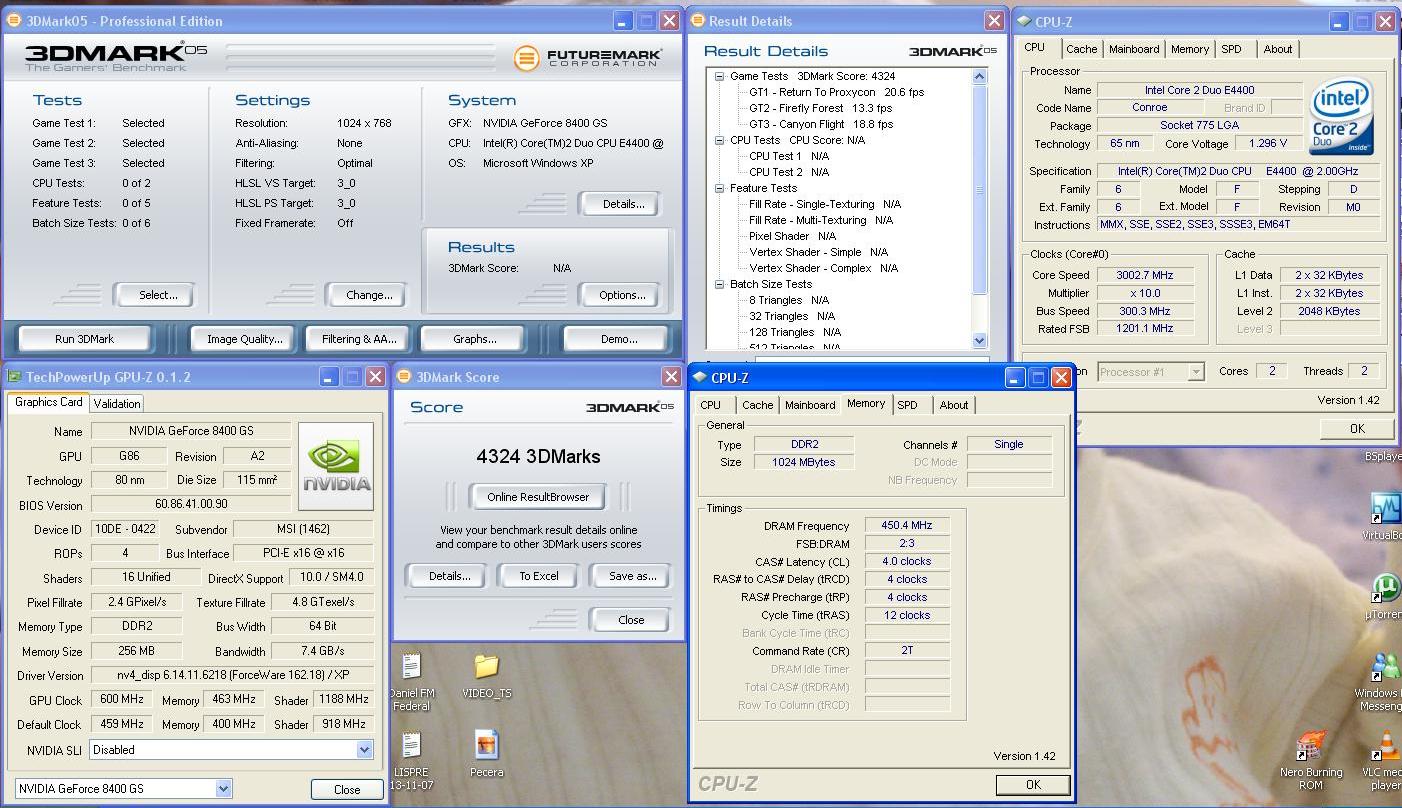Open SPD tab in front CPU-Z window
The width and height of the screenshot is (1402, 808).
[x=907, y=405]
